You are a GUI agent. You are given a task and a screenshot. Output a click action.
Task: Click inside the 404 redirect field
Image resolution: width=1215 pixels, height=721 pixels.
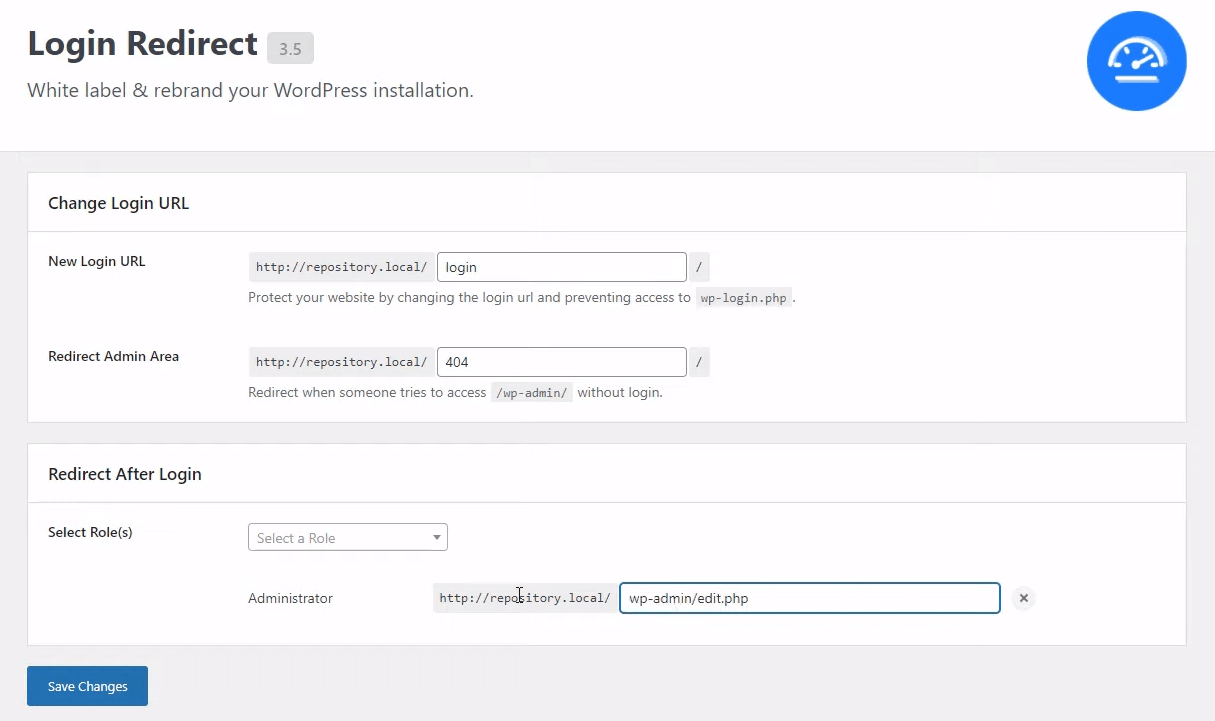point(561,361)
